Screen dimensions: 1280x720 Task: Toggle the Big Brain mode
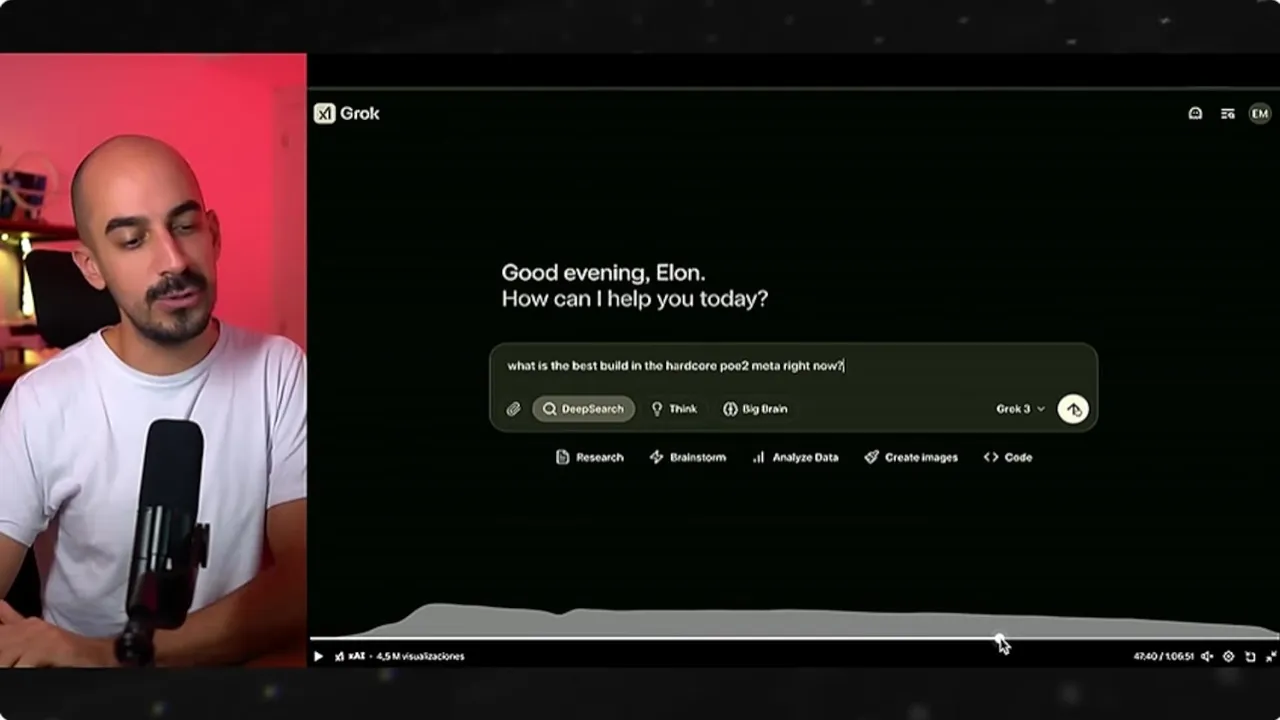click(755, 409)
